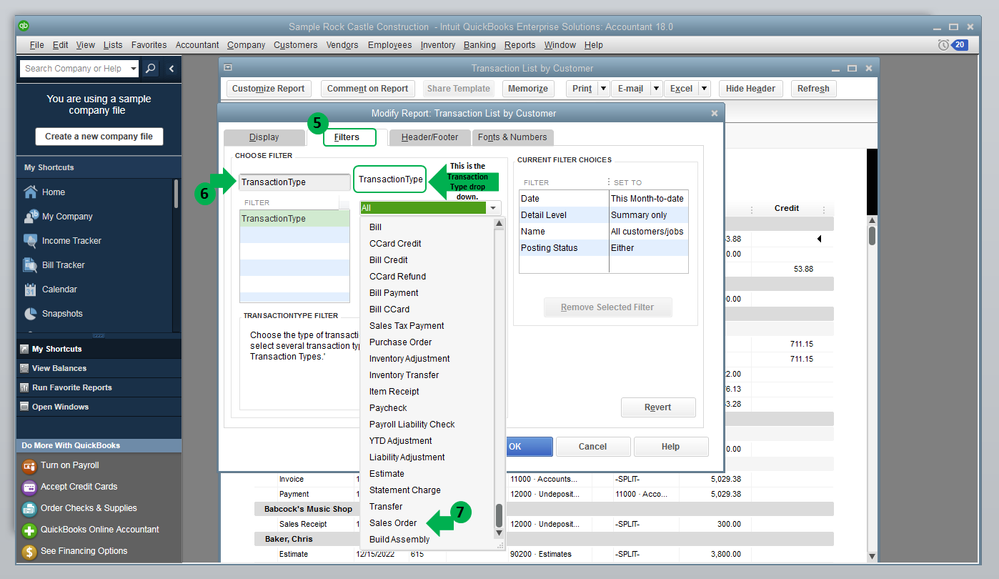Select Paycheck in dropdown list
The image size is (999, 579).
pyautogui.click(x=388, y=408)
